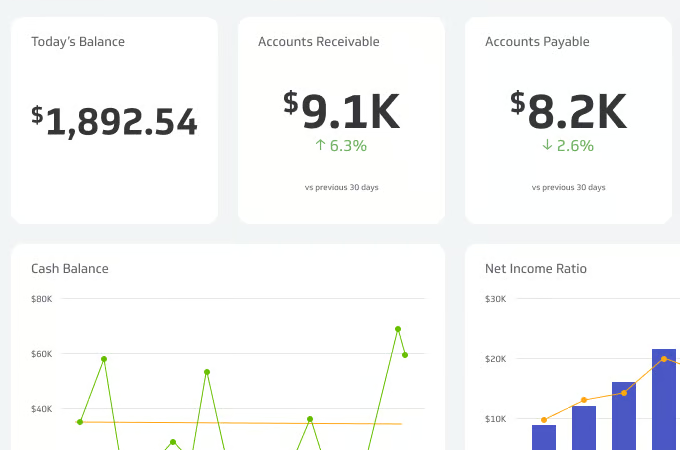The height and width of the screenshot is (450, 680).
Task: Click the first orange point on Net Income chart
Action: click(544, 420)
